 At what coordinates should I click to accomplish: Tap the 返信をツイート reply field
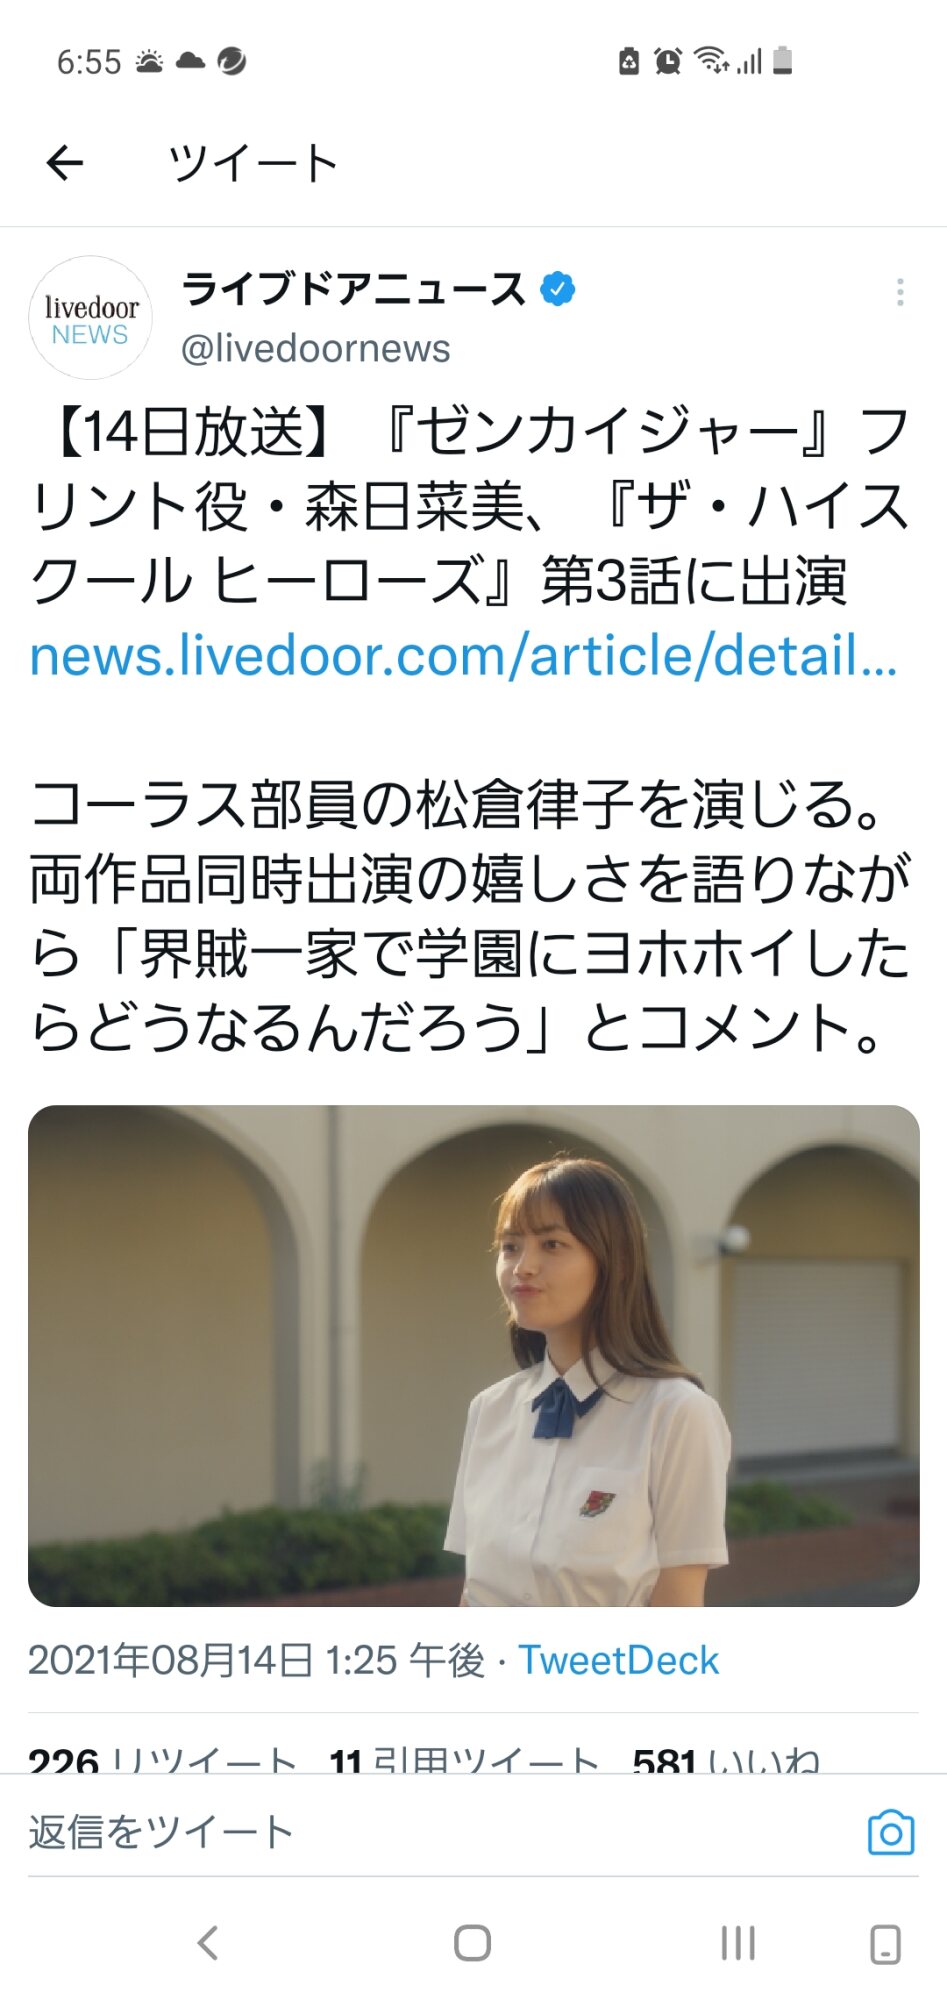click(440, 1833)
